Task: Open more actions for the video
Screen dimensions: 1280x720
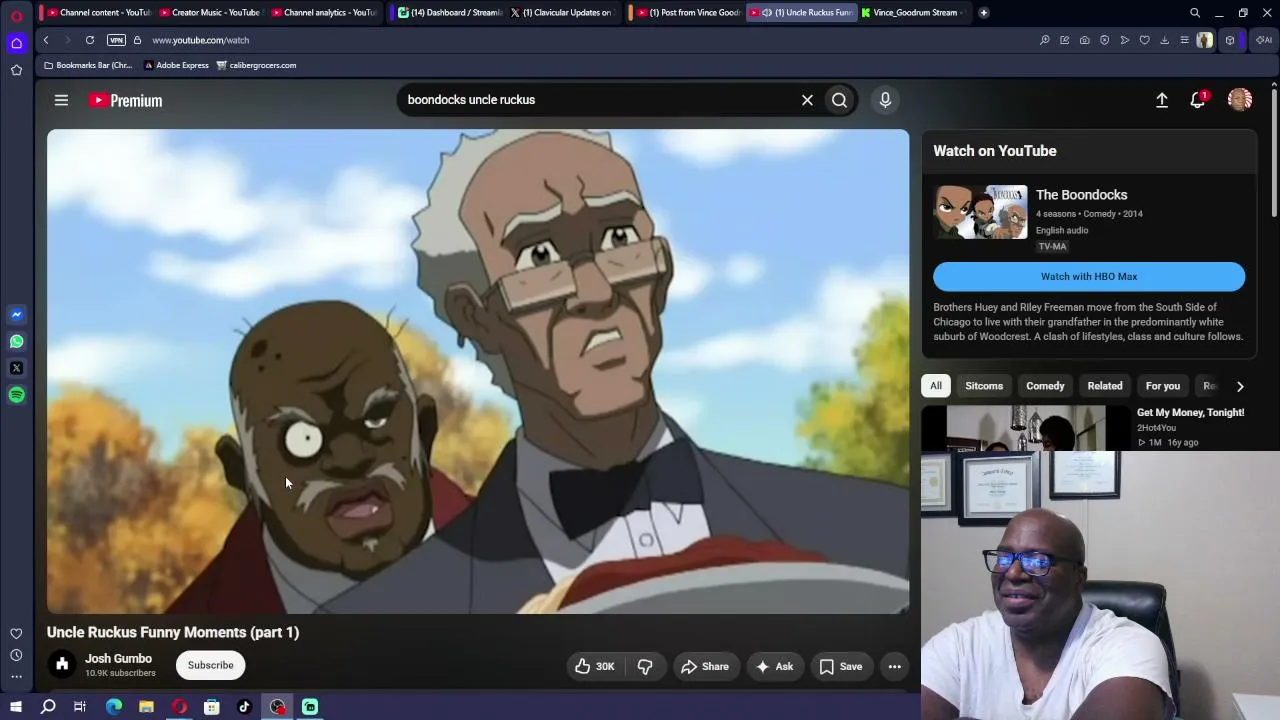Action: click(895, 666)
